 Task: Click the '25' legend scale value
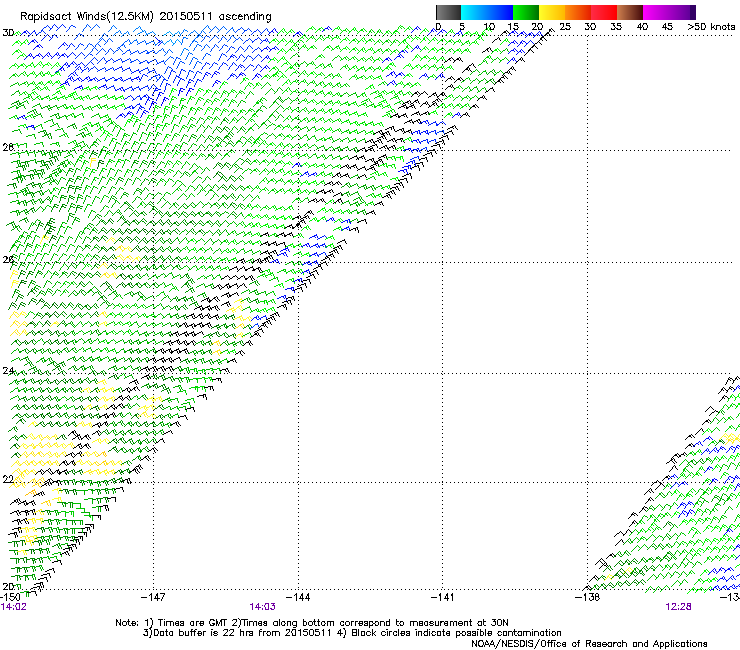click(x=565, y=27)
